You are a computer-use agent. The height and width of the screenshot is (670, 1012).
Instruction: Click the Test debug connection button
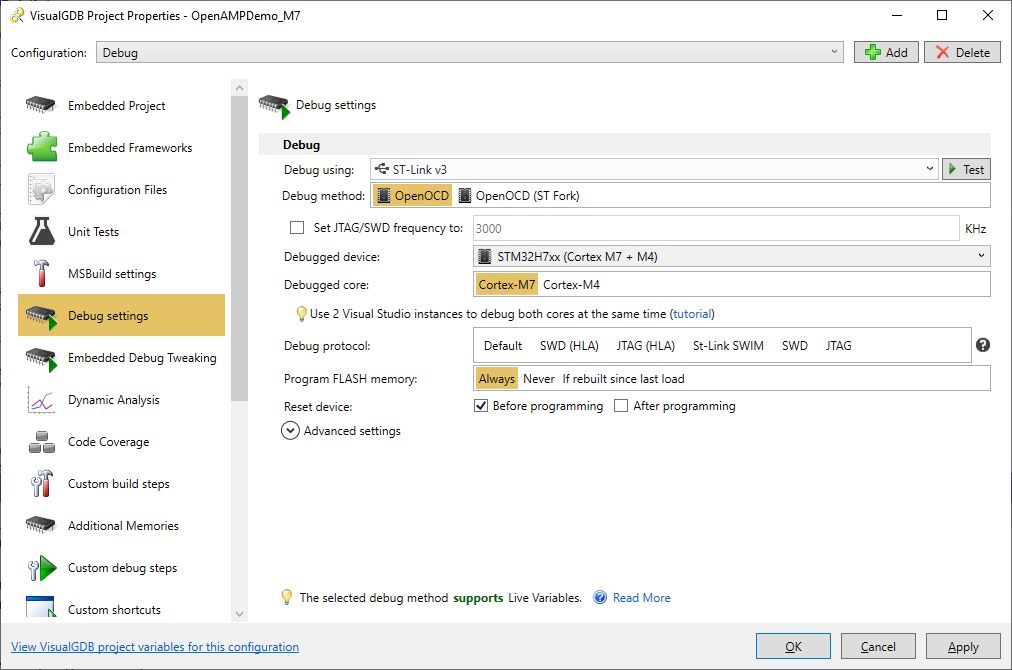tap(966, 169)
